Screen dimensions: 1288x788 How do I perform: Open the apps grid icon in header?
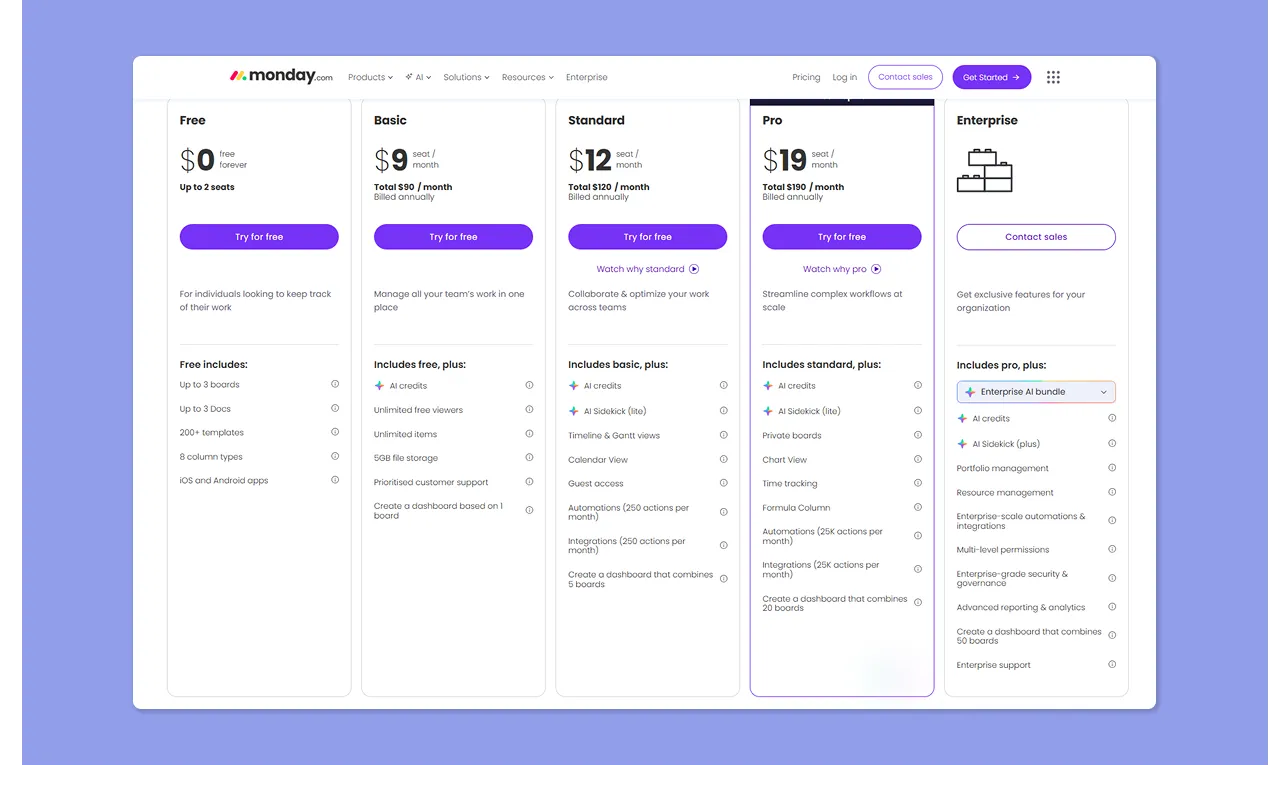(x=1053, y=77)
